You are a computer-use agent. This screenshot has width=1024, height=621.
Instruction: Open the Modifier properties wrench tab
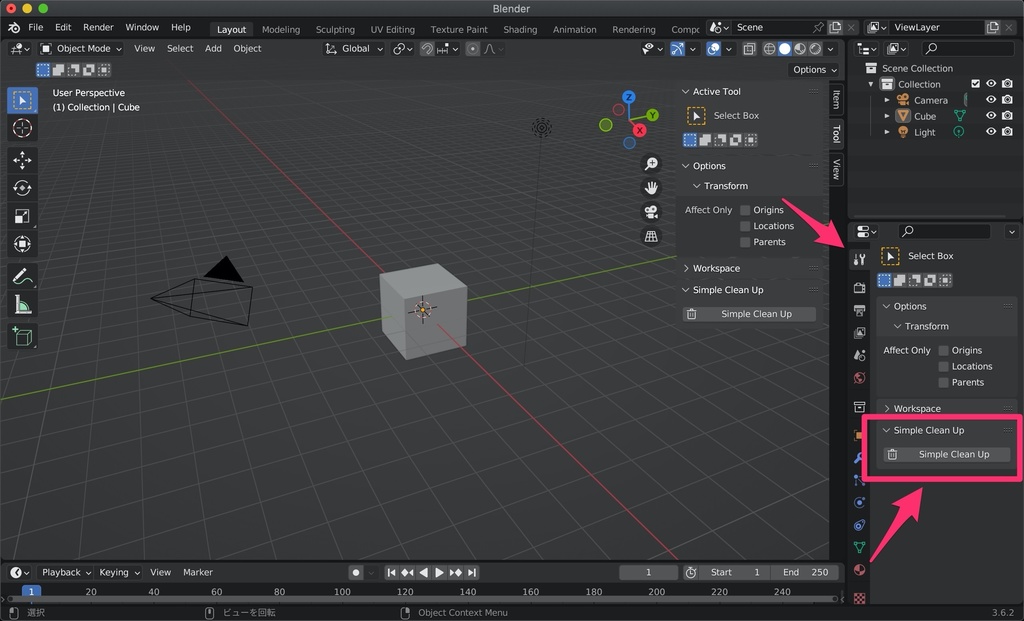[858, 458]
